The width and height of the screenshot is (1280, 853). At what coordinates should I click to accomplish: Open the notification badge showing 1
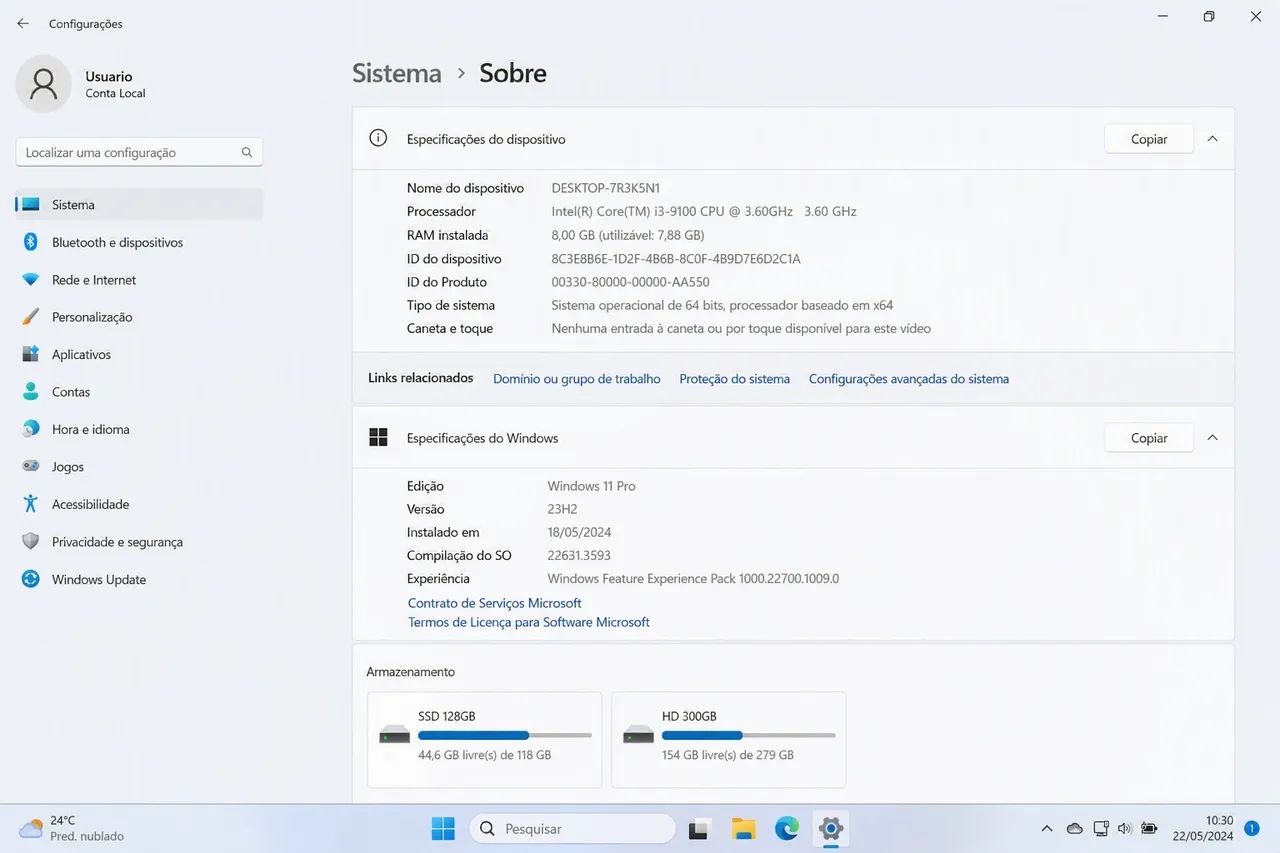(1252, 828)
